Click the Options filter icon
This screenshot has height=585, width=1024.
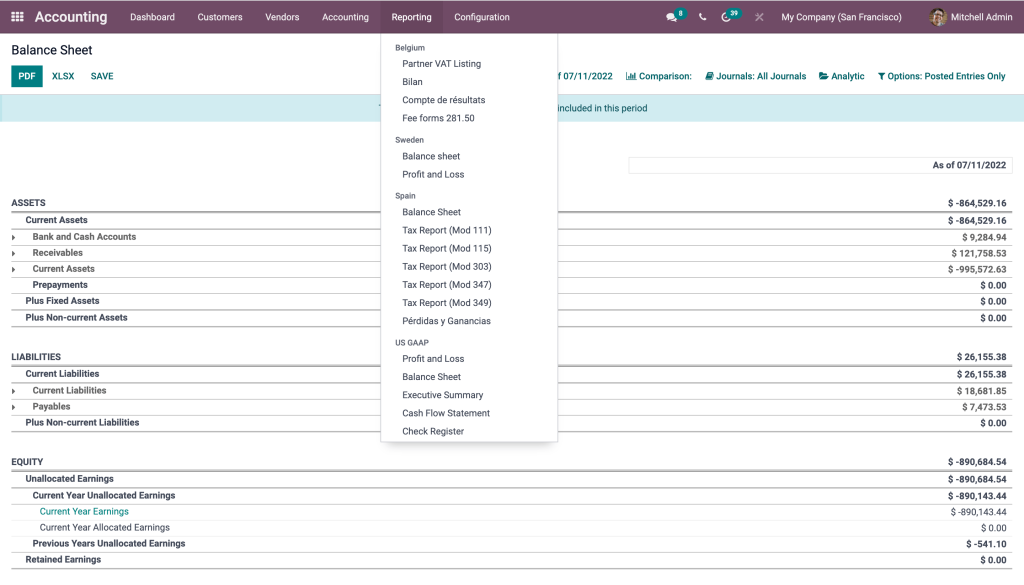[x=883, y=76]
